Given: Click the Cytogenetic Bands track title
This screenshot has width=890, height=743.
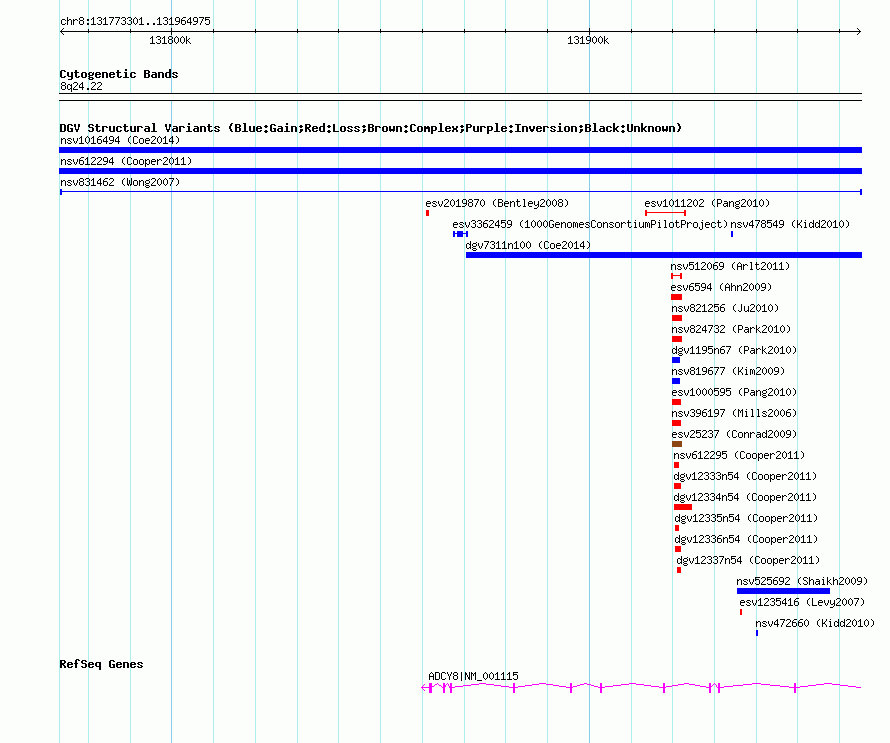Looking at the screenshot, I should [x=119, y=74].
